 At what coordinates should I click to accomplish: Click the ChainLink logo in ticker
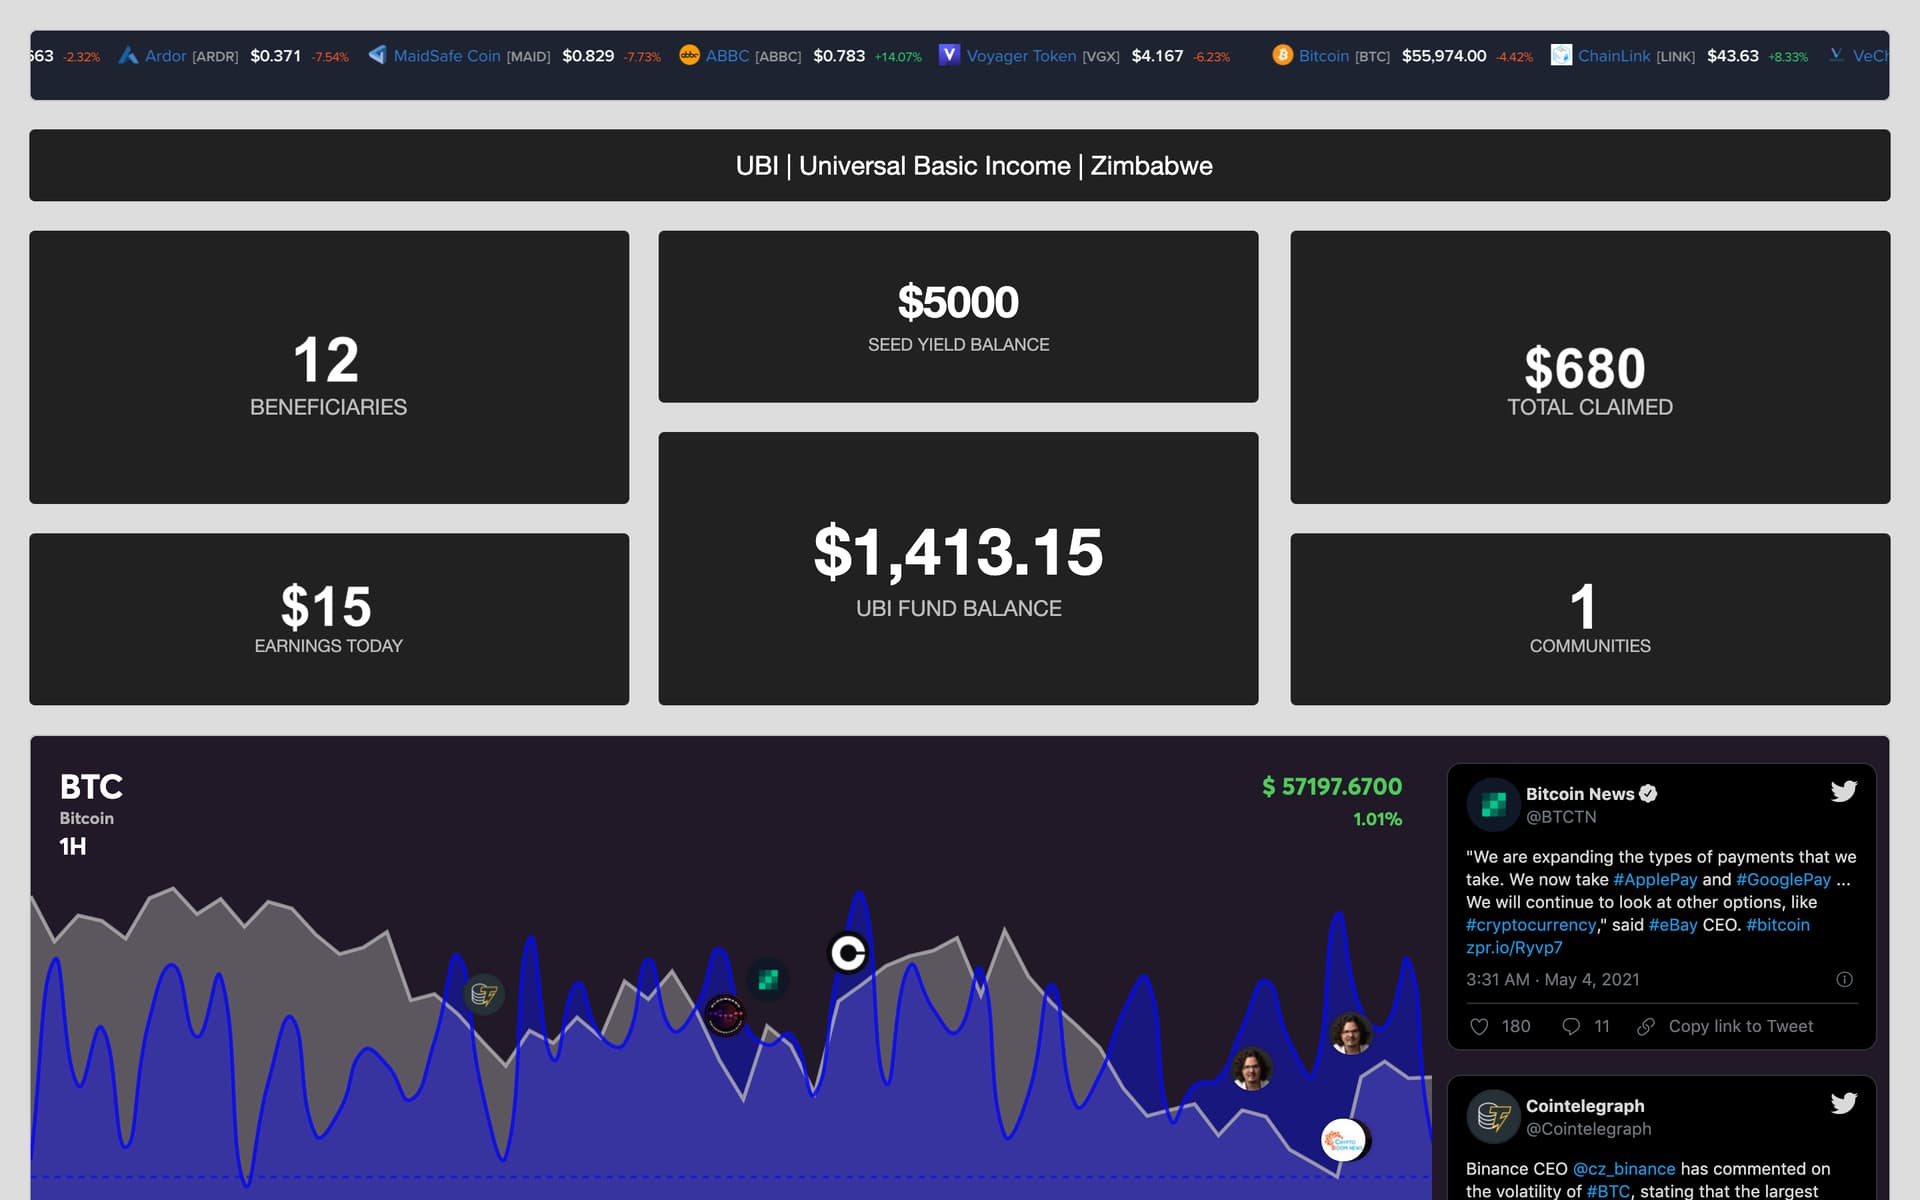pyautogui.click(x=1561, y=55)
